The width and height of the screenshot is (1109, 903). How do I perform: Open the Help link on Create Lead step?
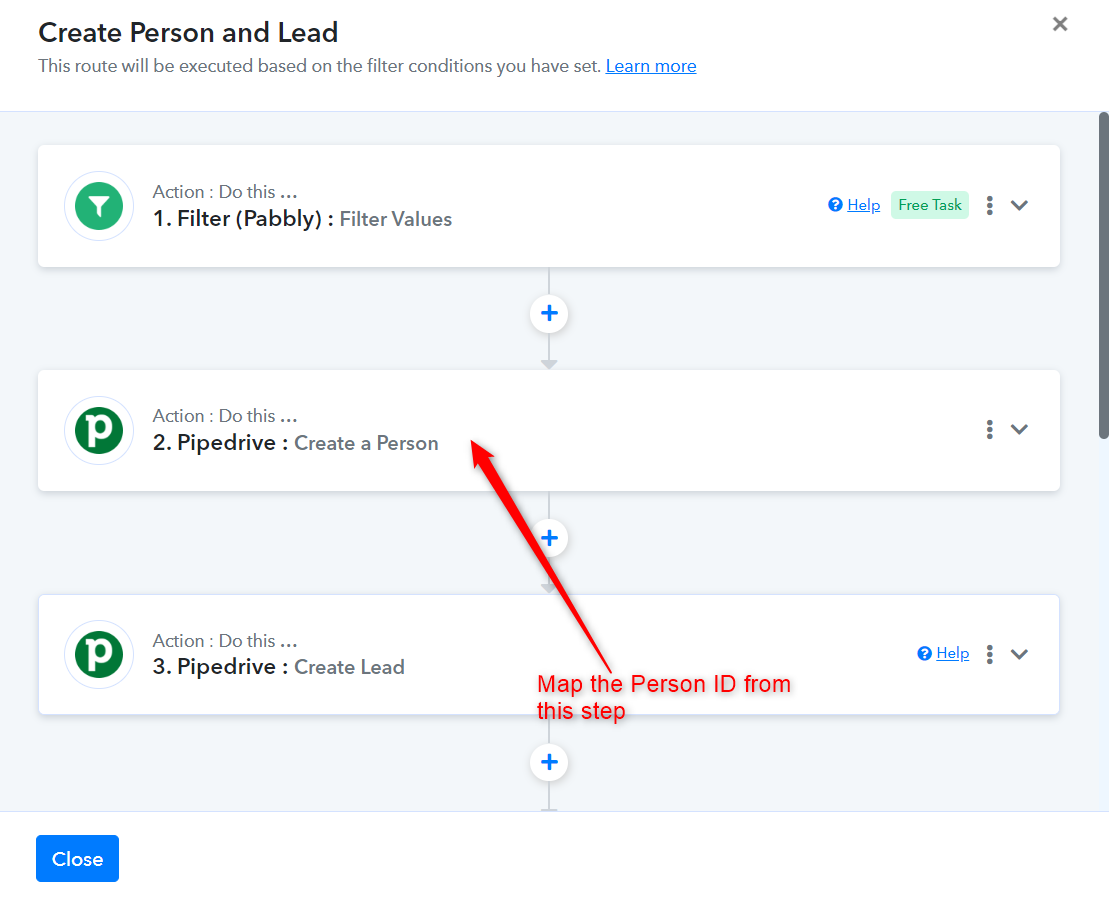pos(953,653)
